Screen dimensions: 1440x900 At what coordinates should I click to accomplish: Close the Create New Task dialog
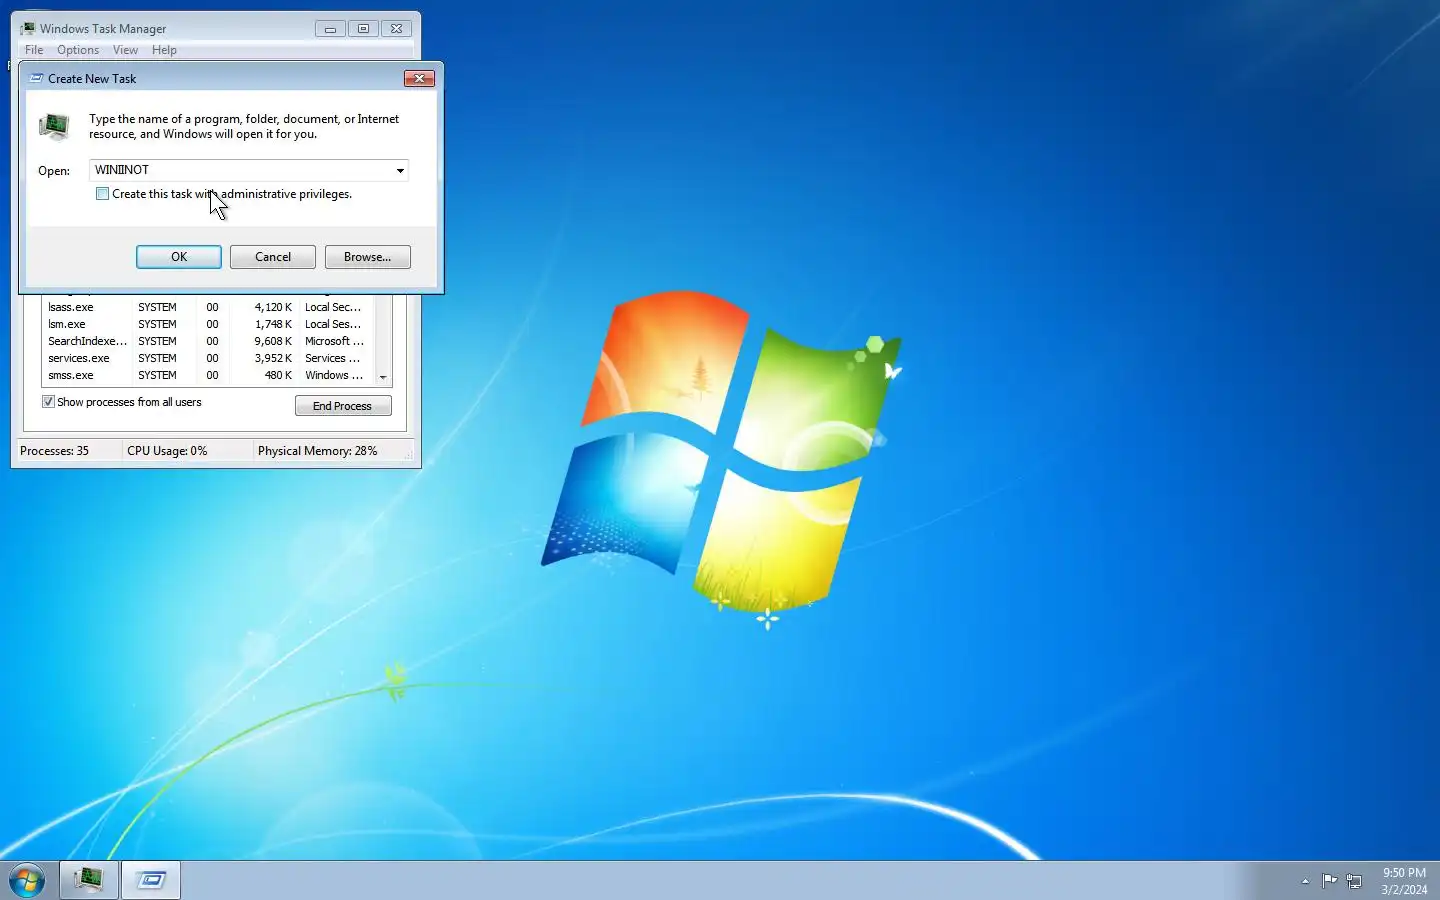point(419,78)
